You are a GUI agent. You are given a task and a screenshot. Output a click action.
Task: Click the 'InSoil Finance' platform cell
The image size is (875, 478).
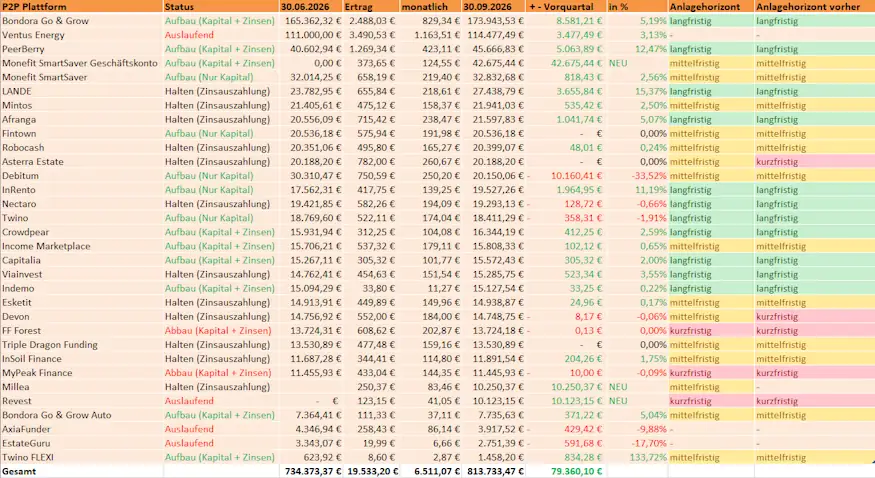coord(81,359)
